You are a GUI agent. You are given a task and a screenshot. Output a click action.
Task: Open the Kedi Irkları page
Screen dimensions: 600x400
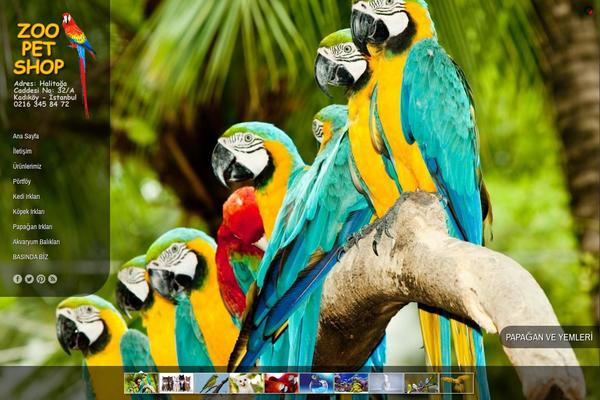[26, 196]
